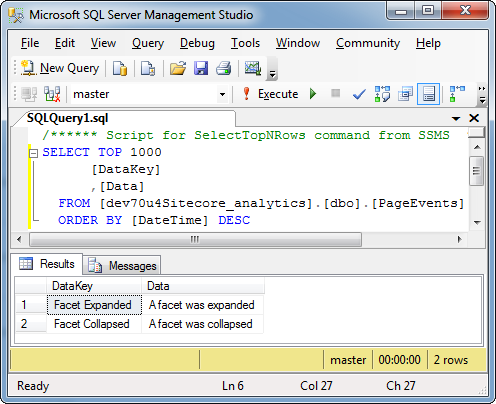Collapse the SELECT statement outline box
Image resolution: width=496 pixels, height=404 pixels.
33,153
